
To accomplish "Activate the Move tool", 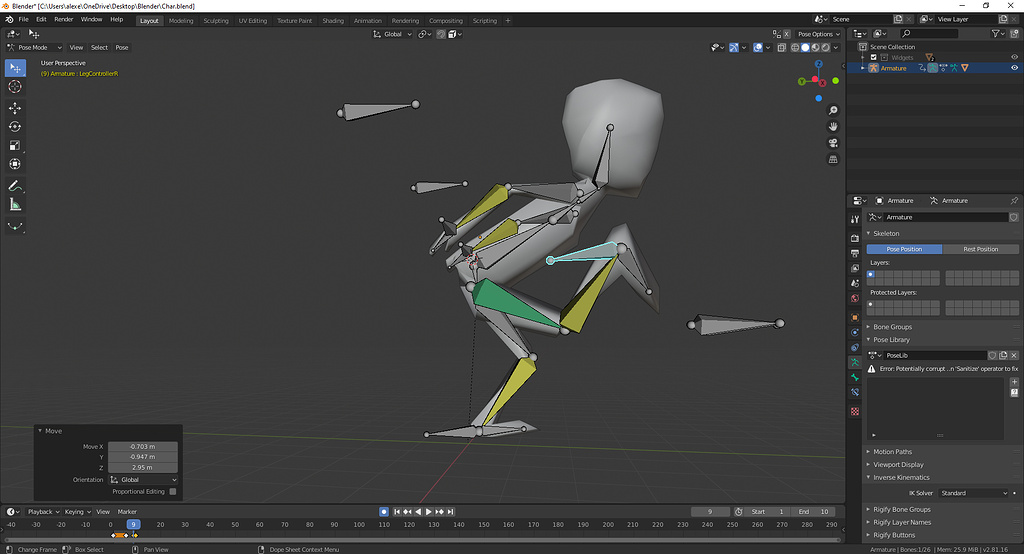I will tap(15, 108).
